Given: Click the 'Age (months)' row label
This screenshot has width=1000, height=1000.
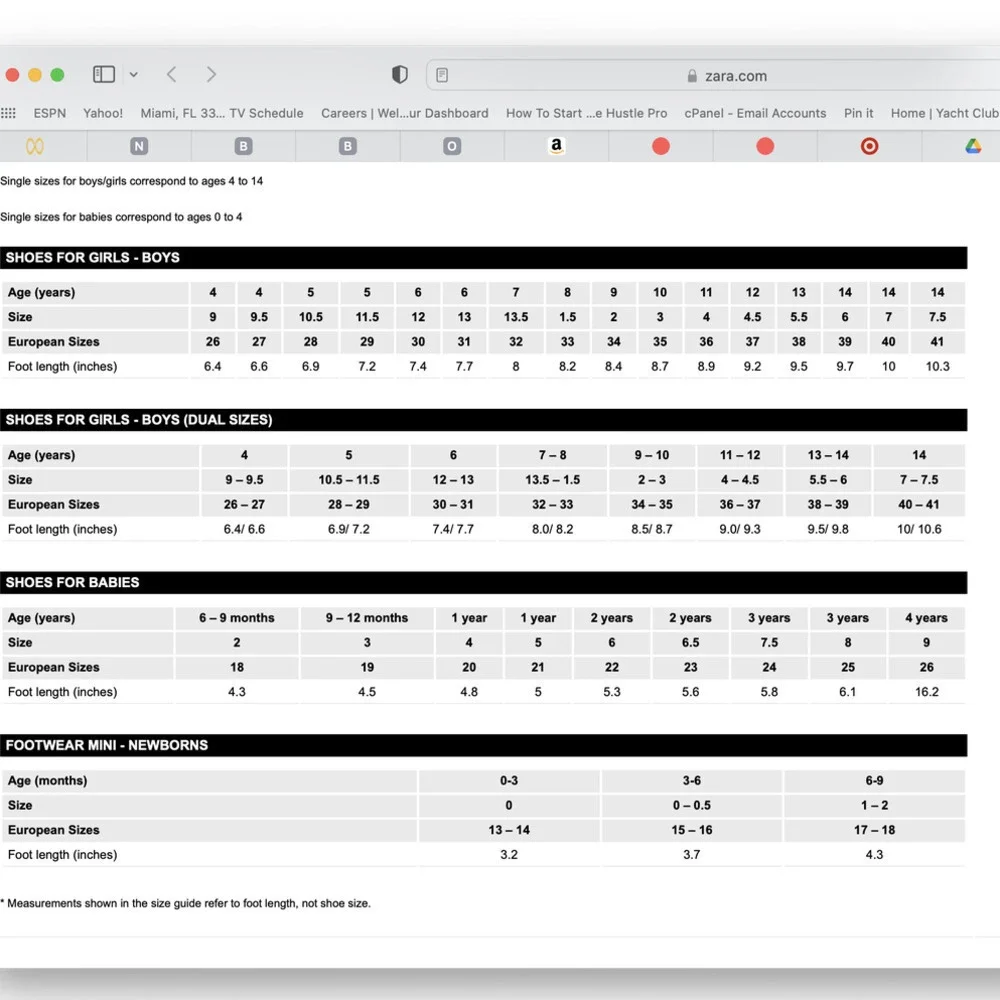Looking at the screenshot, I should (x=47, y=781).
